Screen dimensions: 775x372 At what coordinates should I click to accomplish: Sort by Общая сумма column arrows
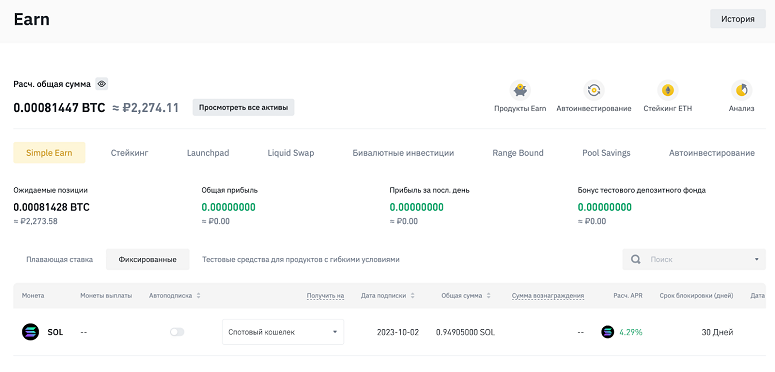488,295
